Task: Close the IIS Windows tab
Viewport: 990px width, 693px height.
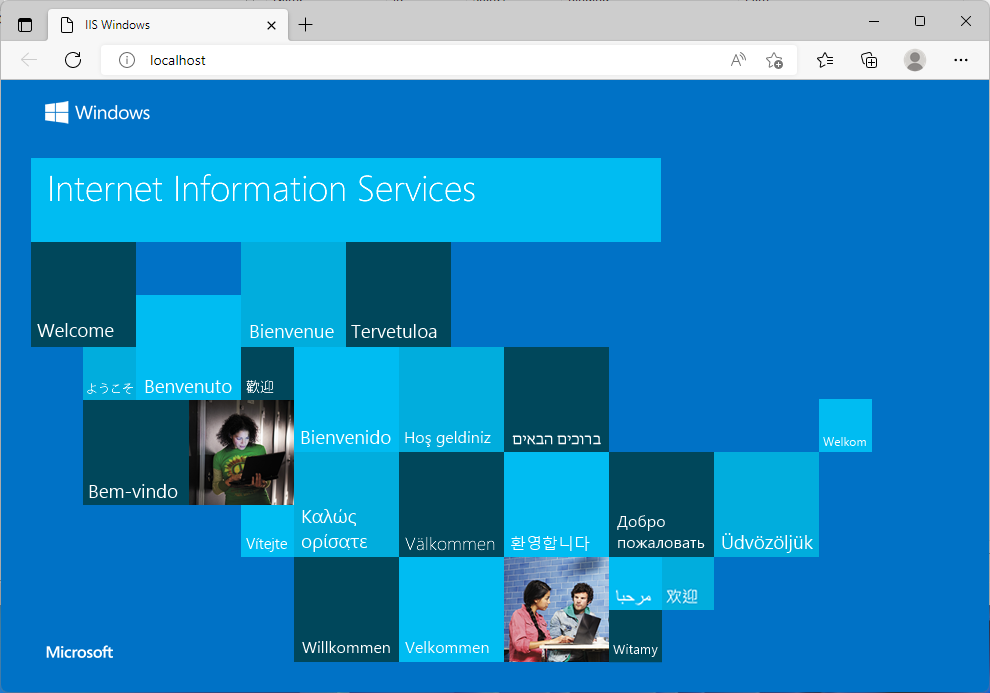Action: coord(271,25)
